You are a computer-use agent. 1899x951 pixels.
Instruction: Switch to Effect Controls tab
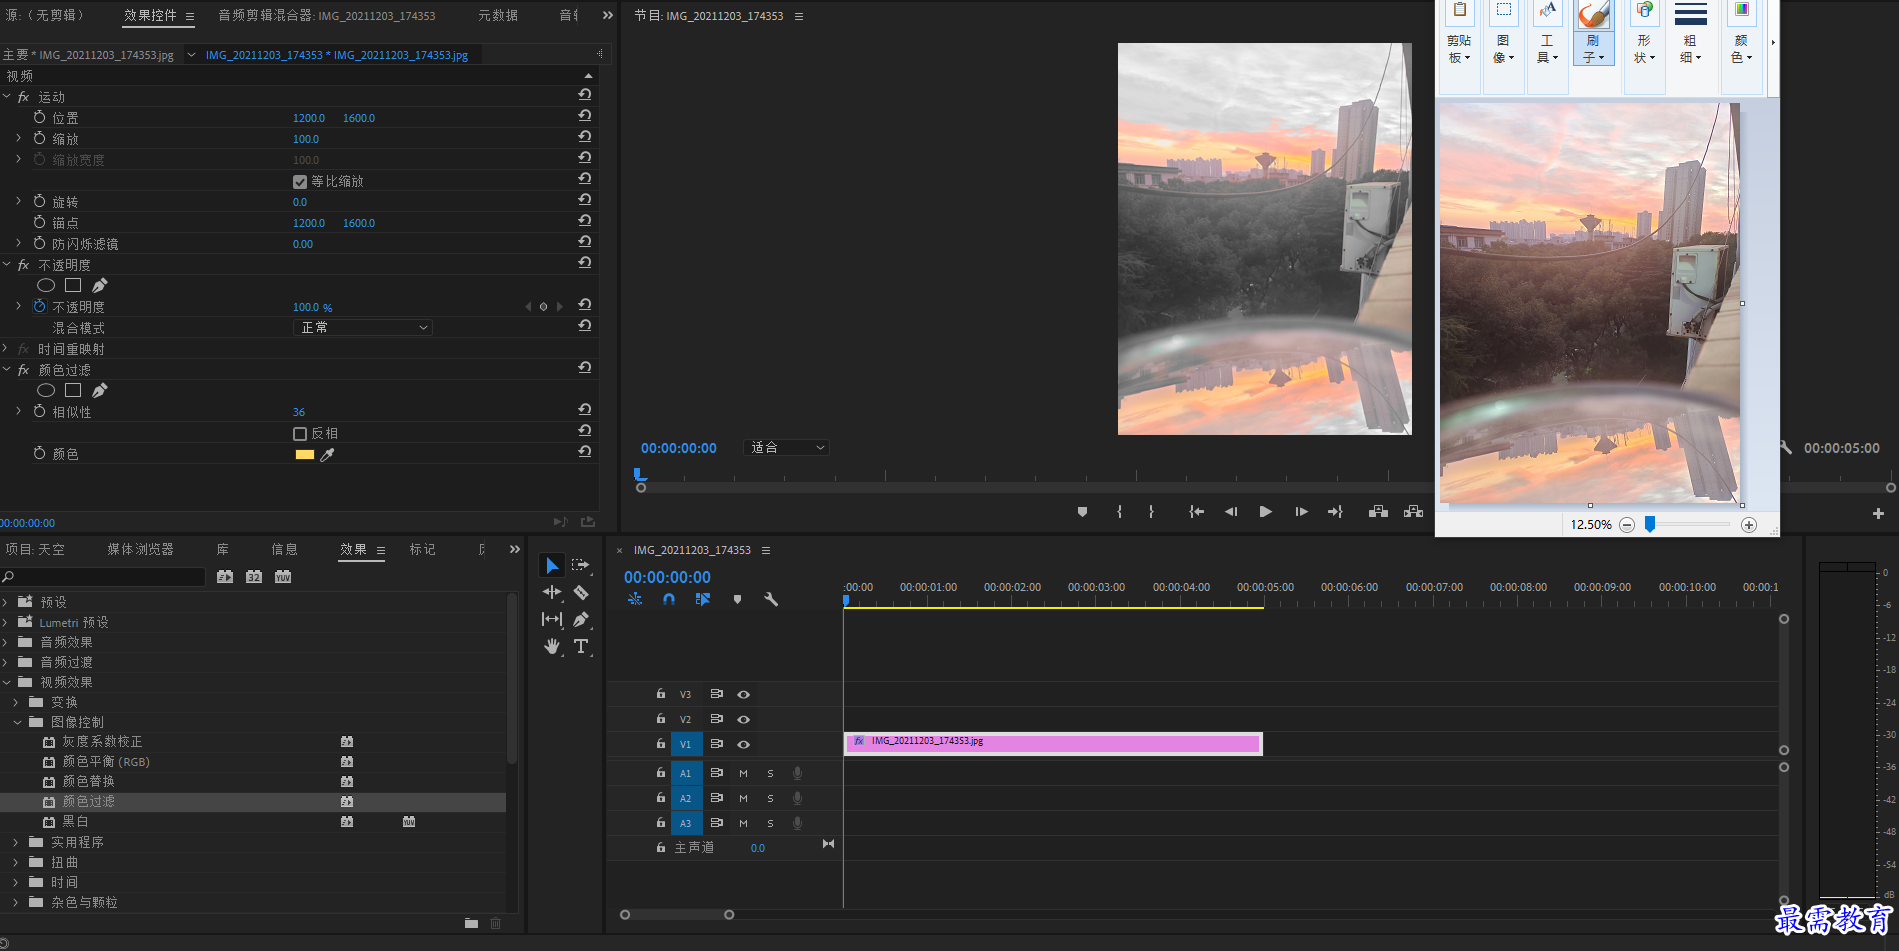pos(150,16)
